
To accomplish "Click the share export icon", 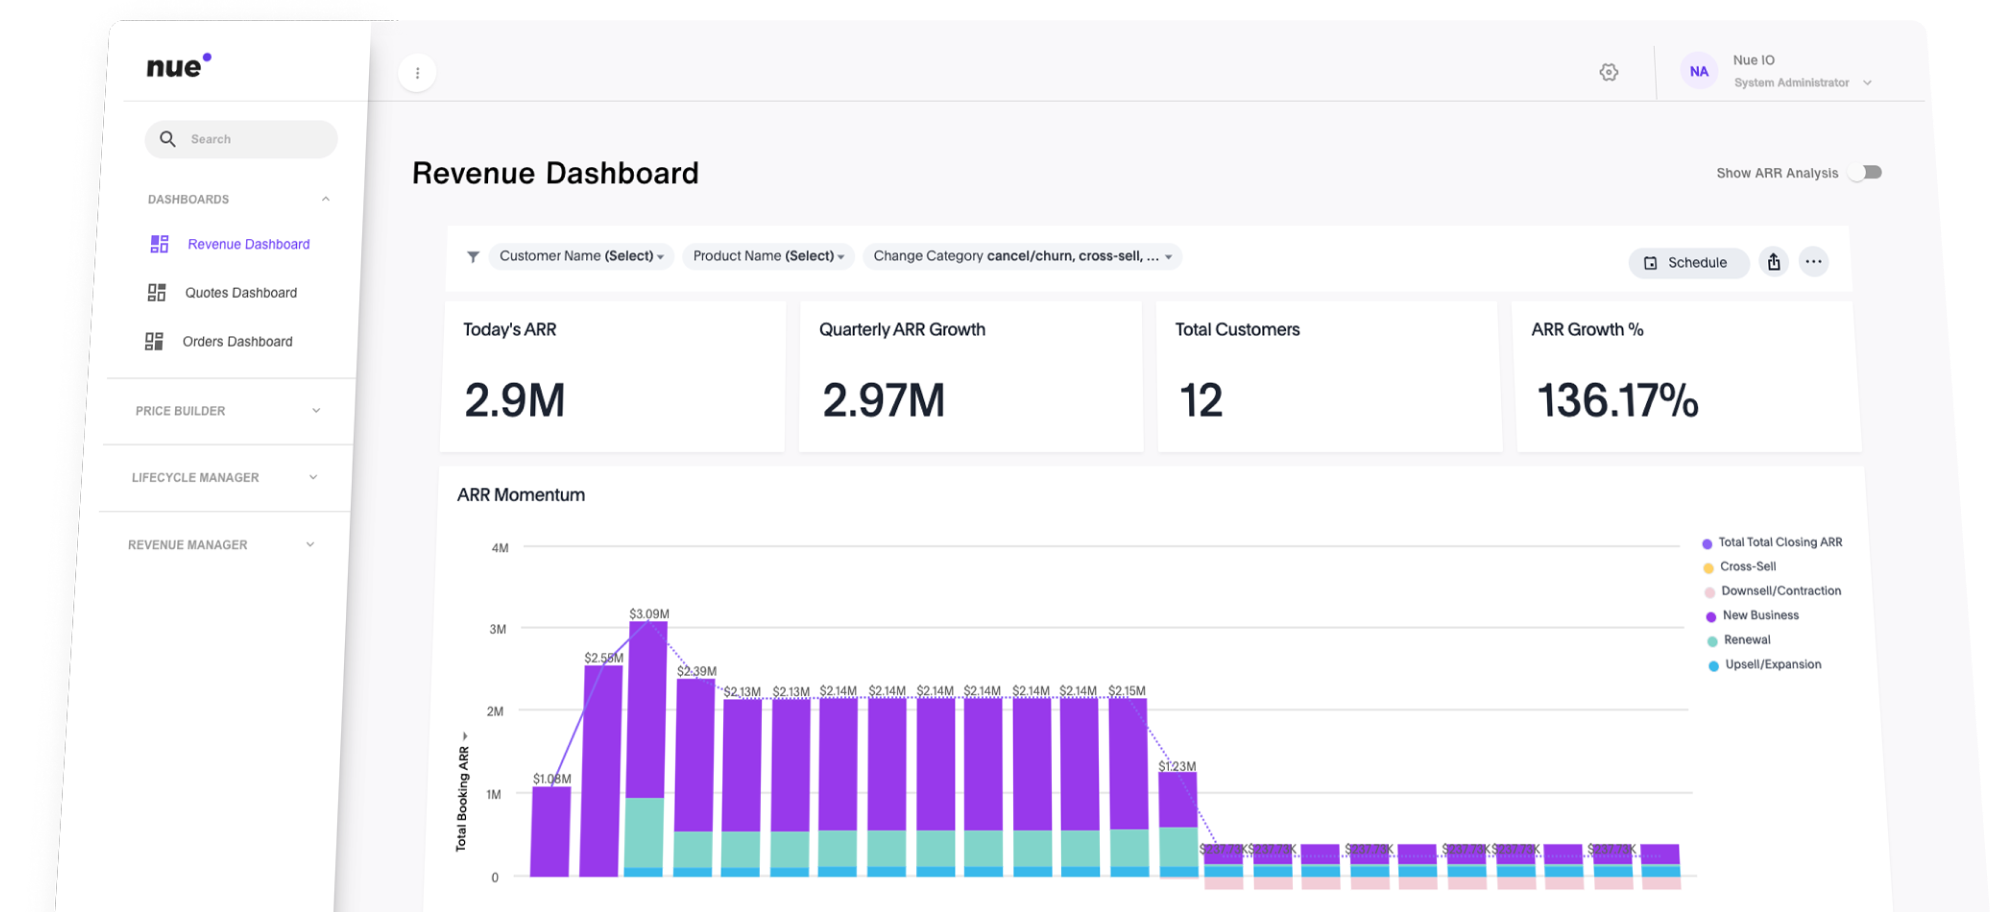I will point(1773,262).
